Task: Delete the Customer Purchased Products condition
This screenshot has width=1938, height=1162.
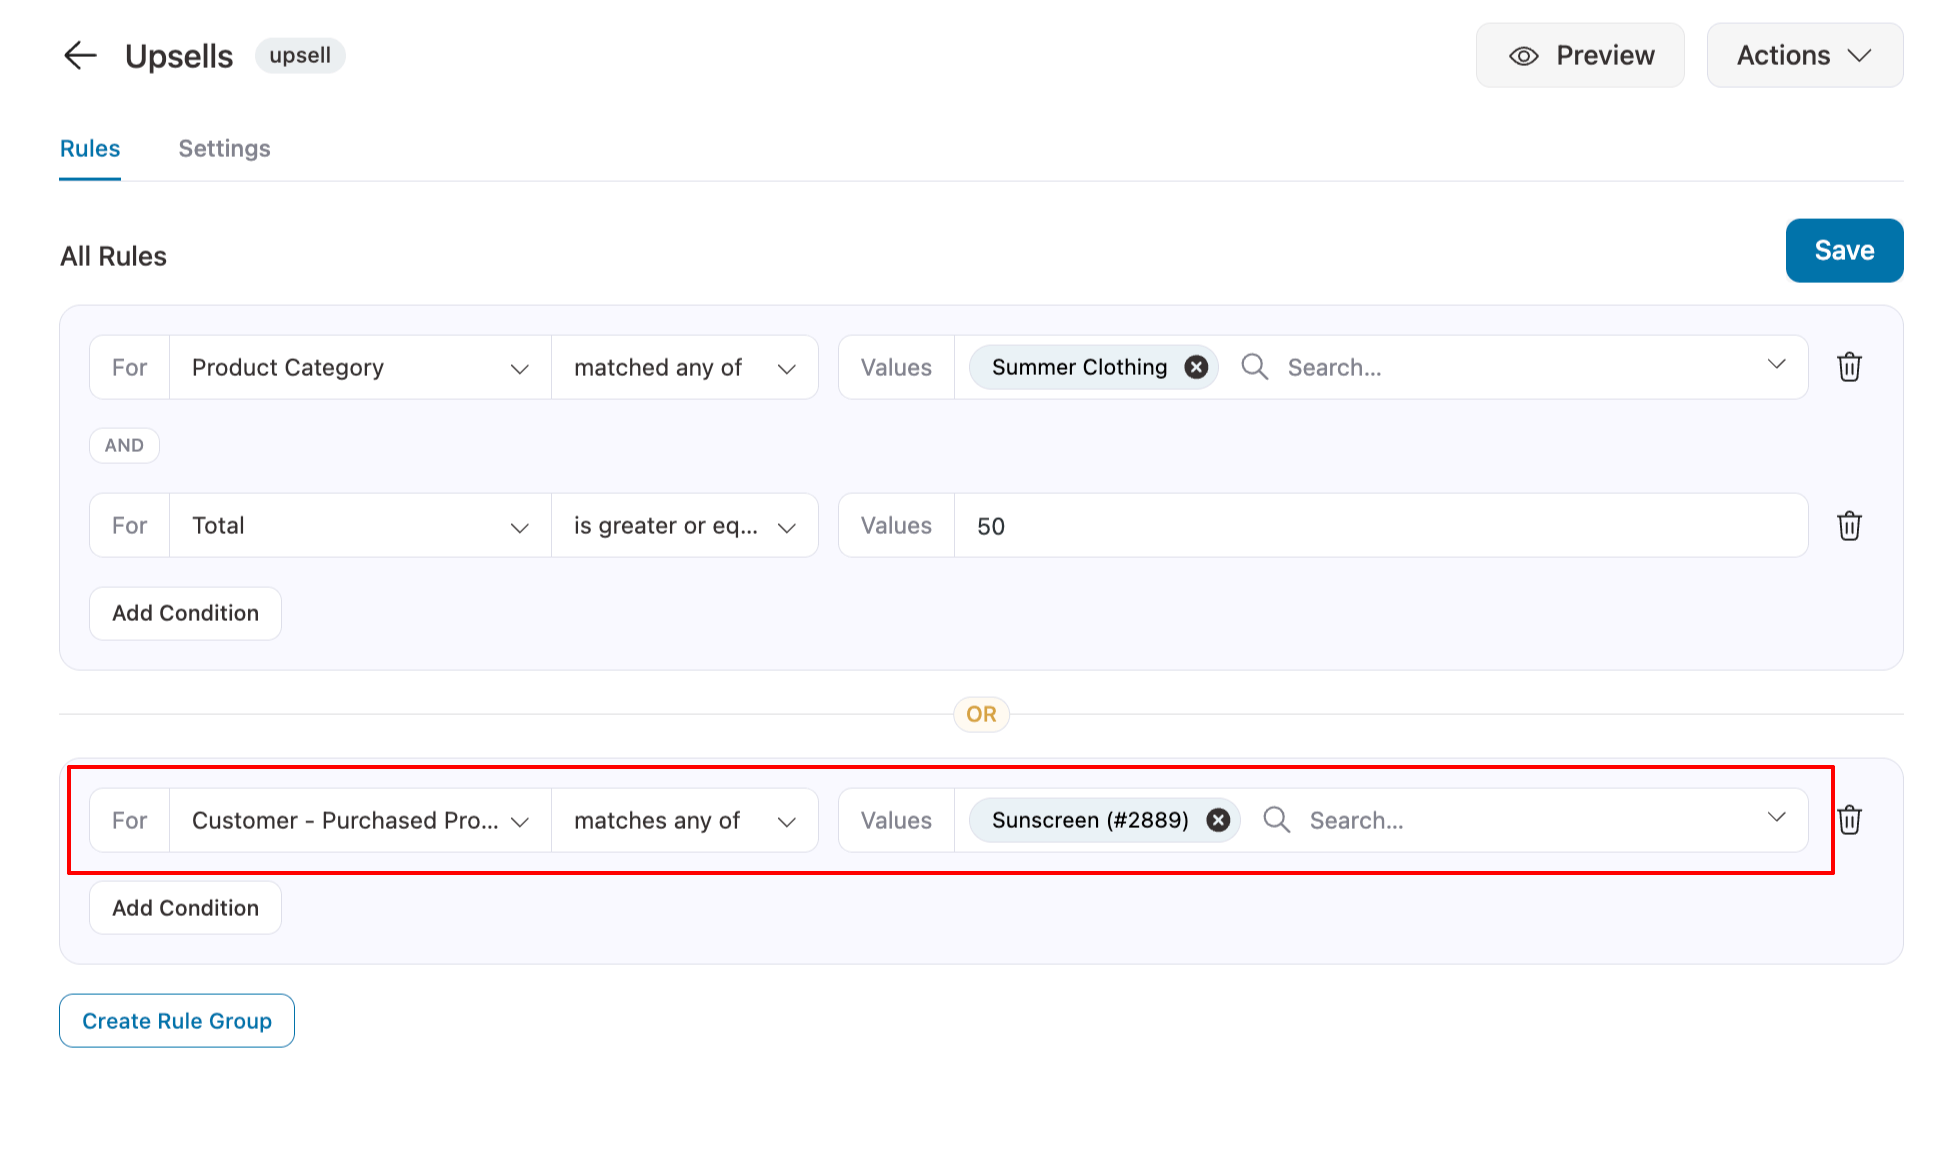Action: coord(1849,820)
